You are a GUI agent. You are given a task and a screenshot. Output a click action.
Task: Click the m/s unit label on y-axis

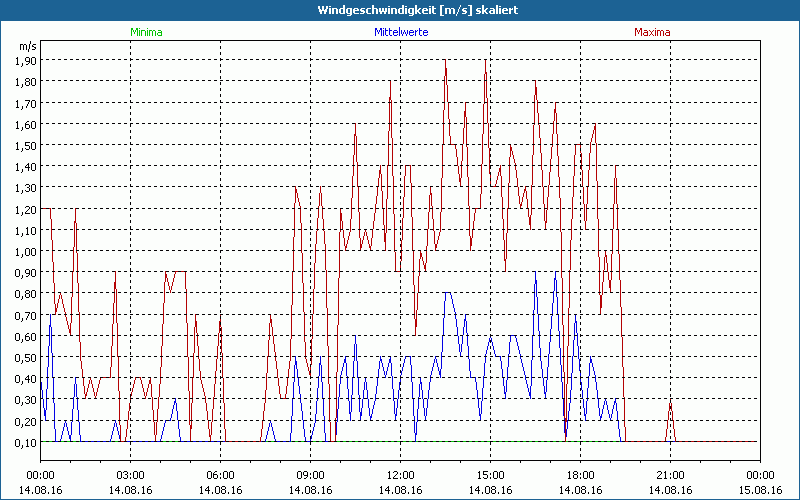[x=26, y=45]
